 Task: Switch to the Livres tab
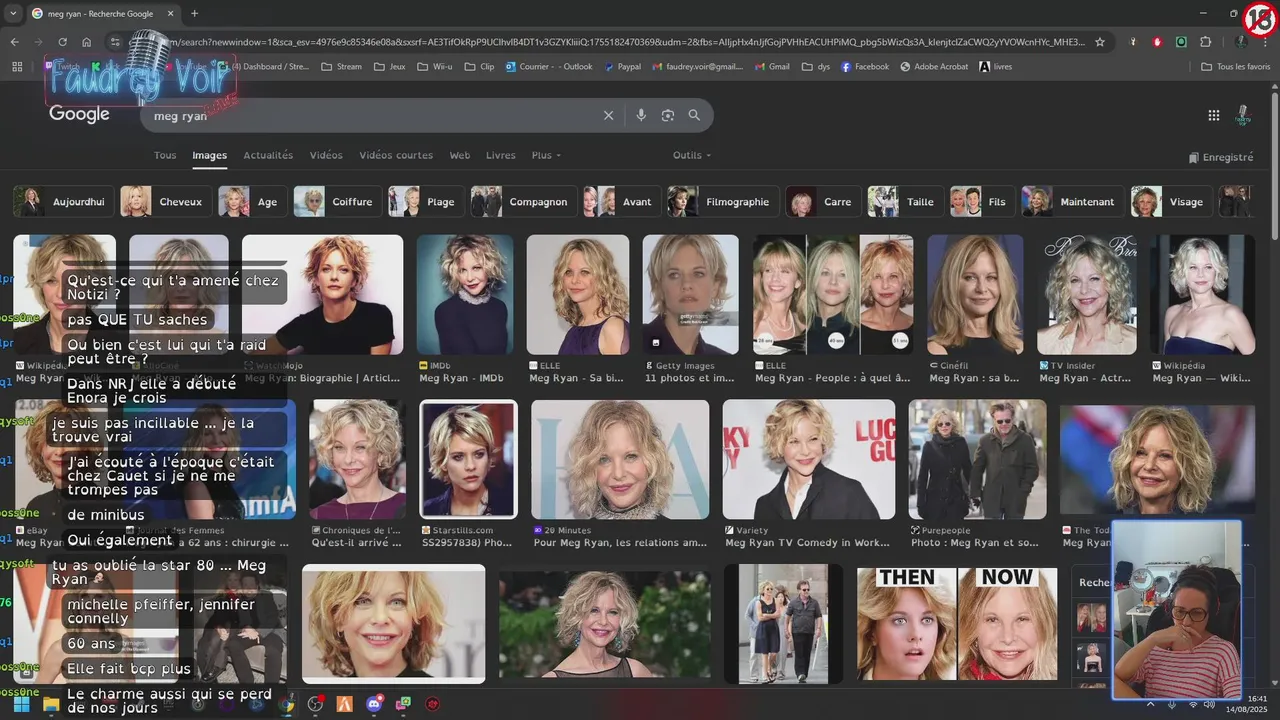[501, 155]
